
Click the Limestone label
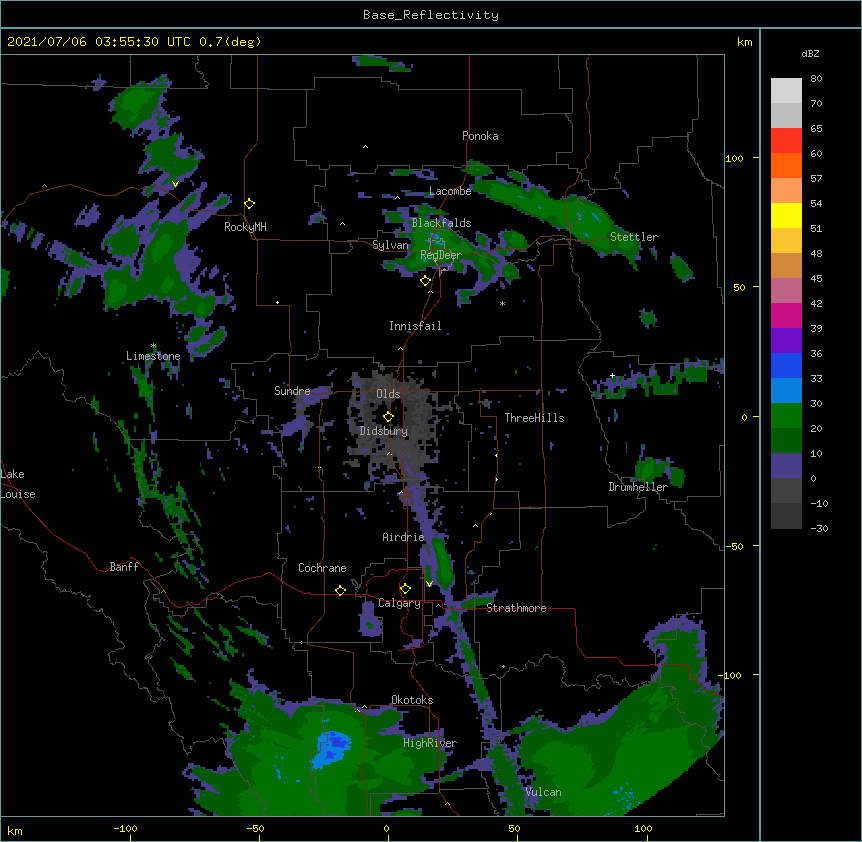[153, 356]
